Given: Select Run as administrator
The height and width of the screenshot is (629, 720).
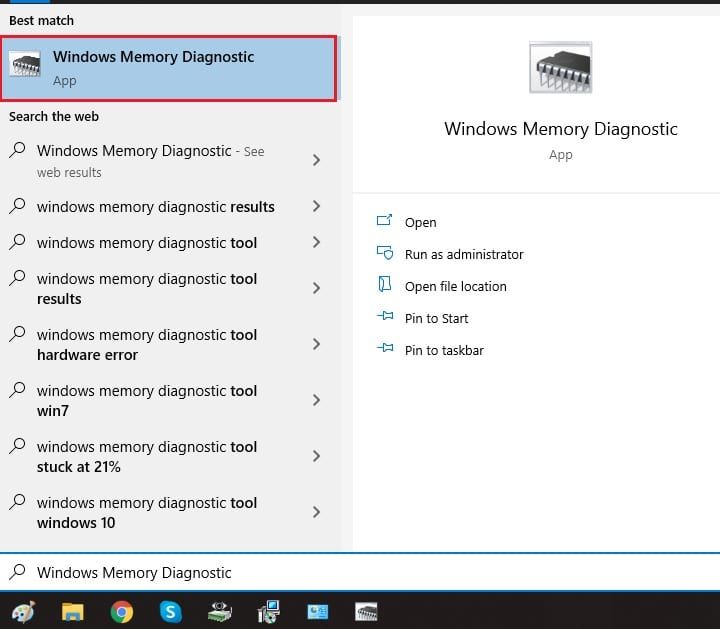Looking at the screenshot, I should (464, 254).
